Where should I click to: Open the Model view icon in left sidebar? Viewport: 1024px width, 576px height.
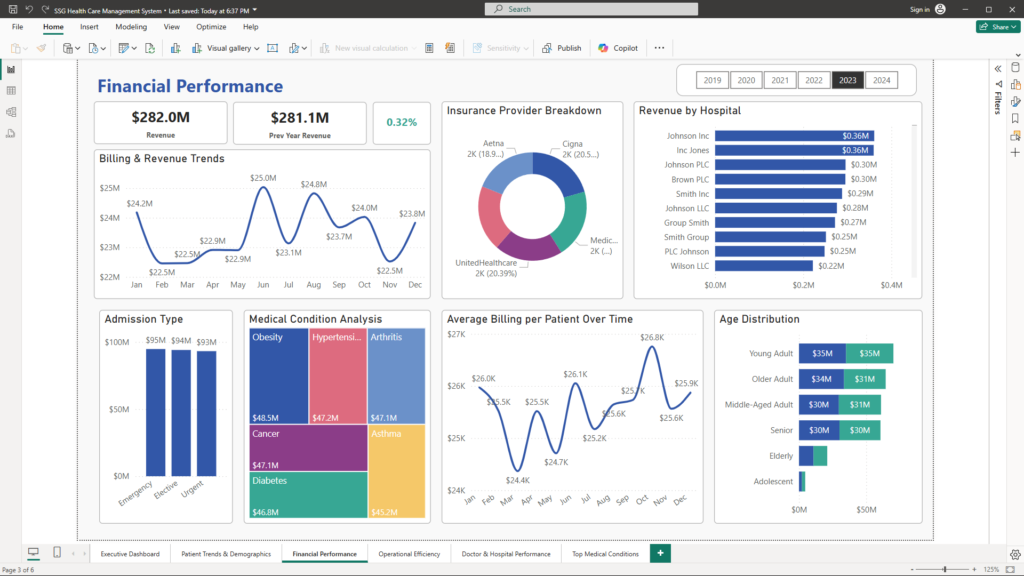(x=11, y=112)
